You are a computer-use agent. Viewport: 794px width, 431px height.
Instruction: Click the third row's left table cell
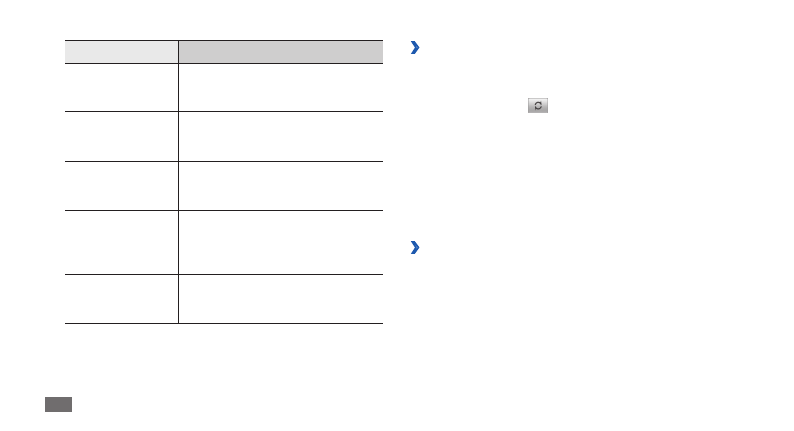point(121,185)
